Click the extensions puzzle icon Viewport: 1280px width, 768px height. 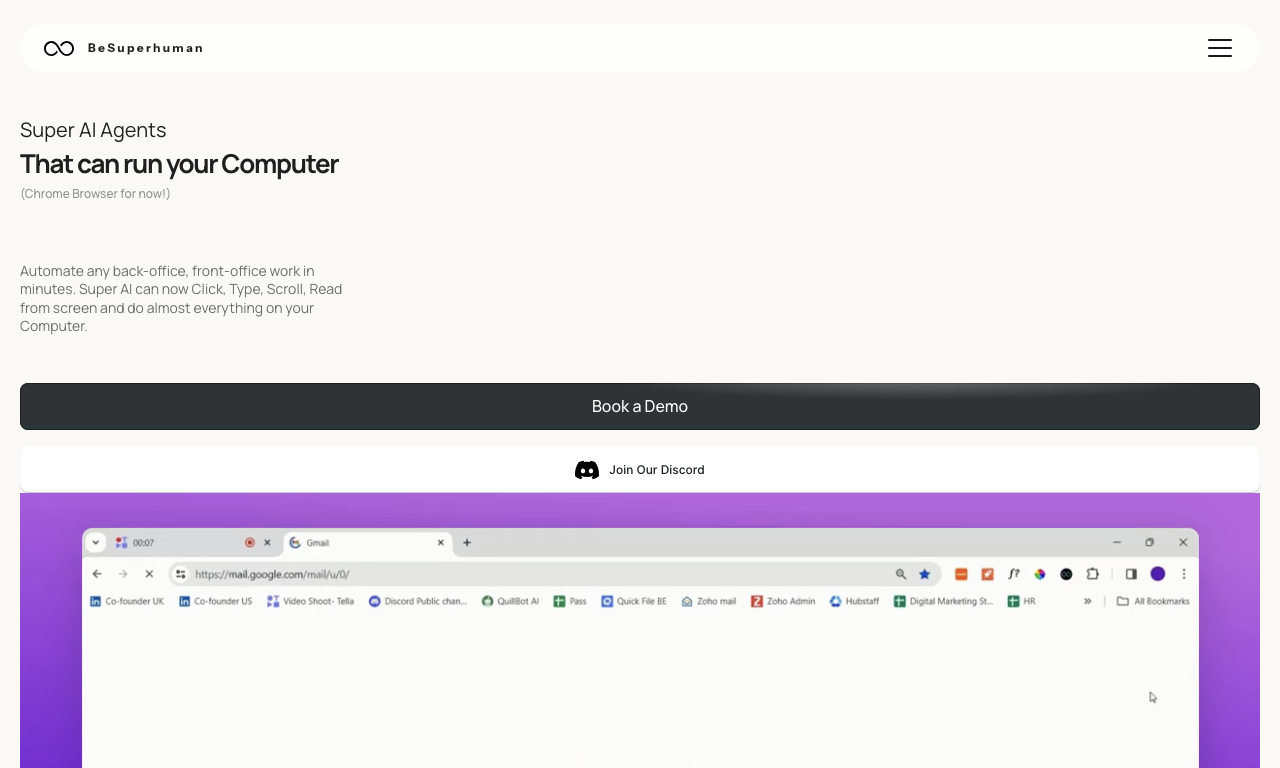(x=1093, y=574)
